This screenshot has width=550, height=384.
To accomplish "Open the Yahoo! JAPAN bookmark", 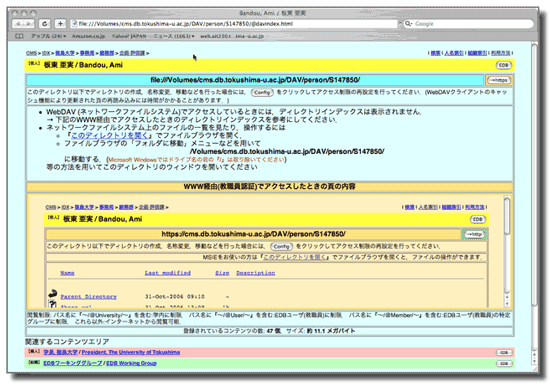I will tap(129, 36).
